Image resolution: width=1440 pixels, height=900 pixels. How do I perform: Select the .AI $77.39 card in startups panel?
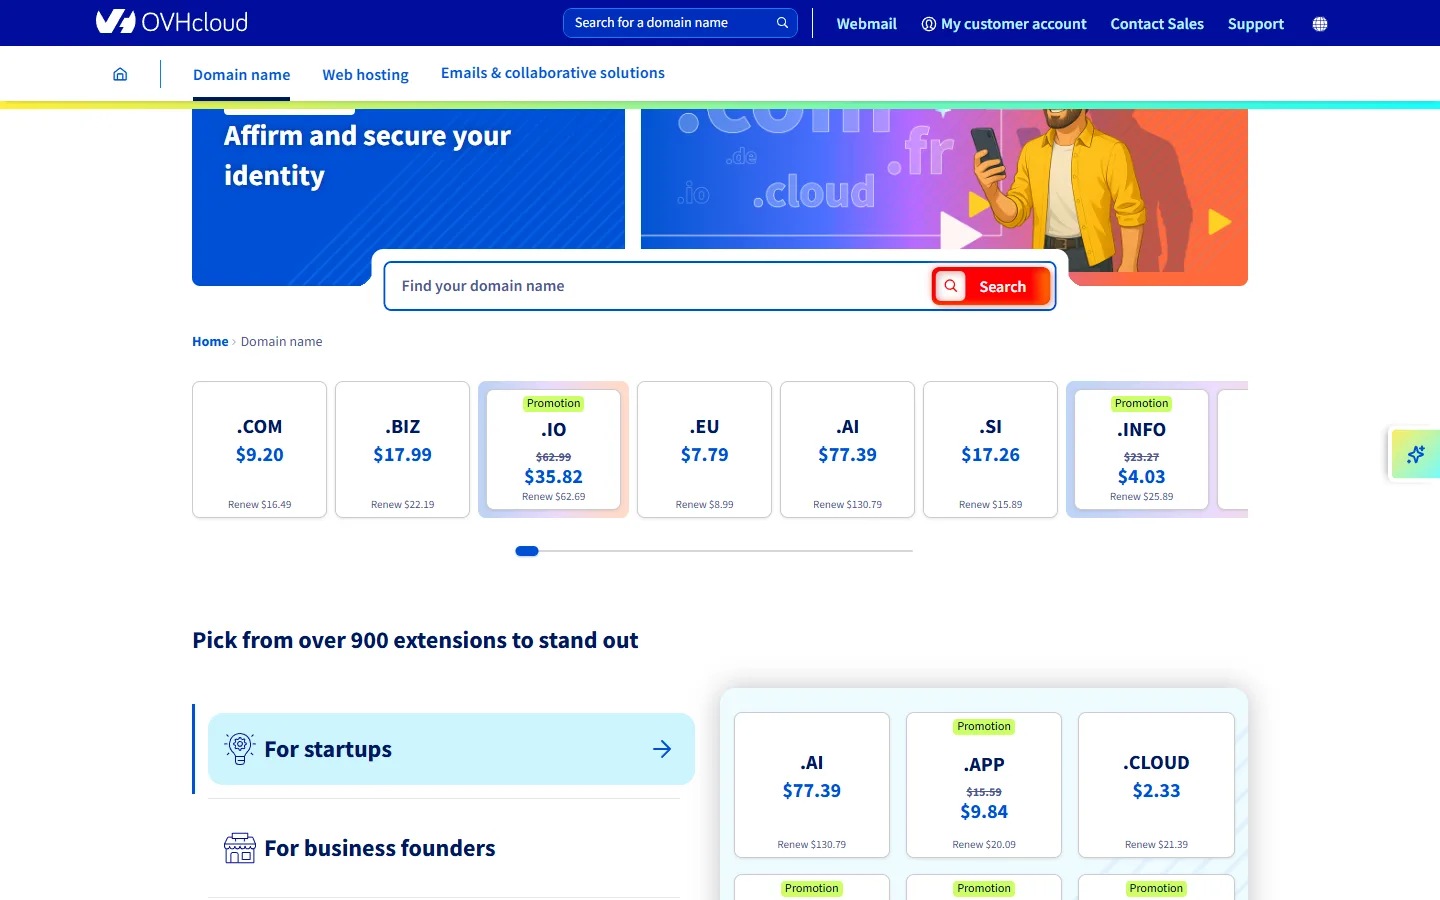click(812, 785)
